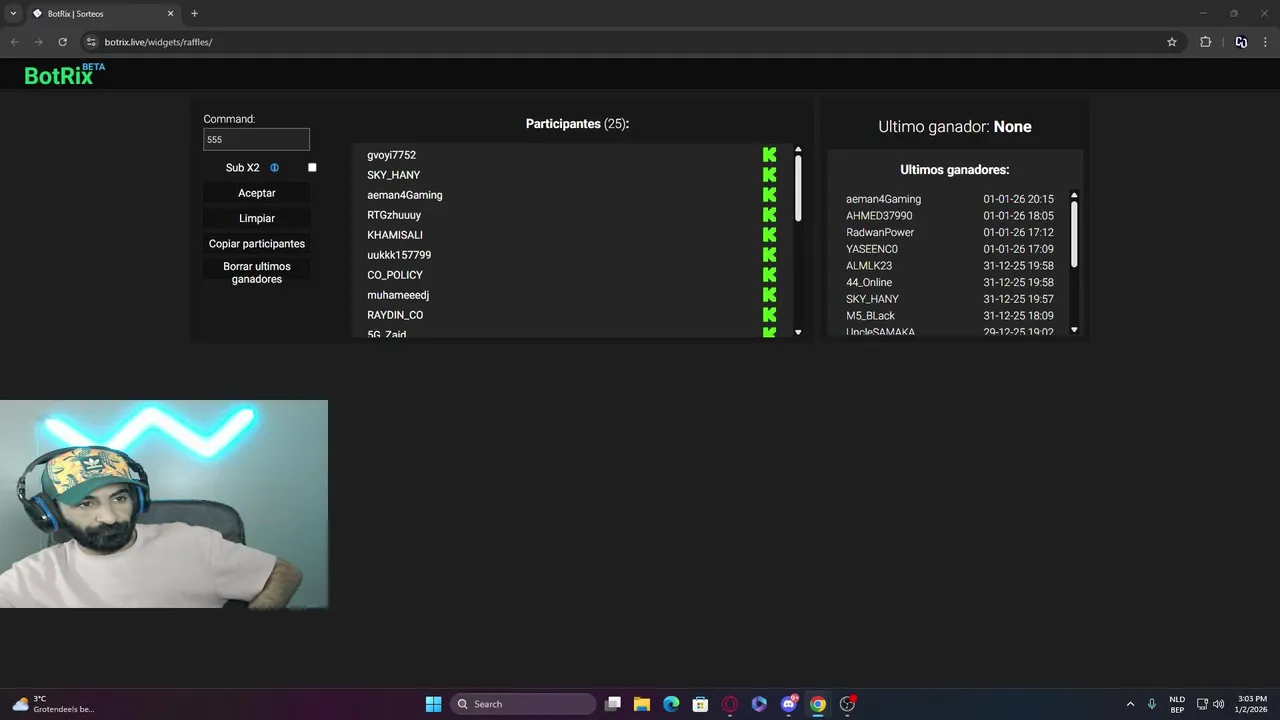
Task: Click the webcam overlay thumbnail
Action: [164, 504]
